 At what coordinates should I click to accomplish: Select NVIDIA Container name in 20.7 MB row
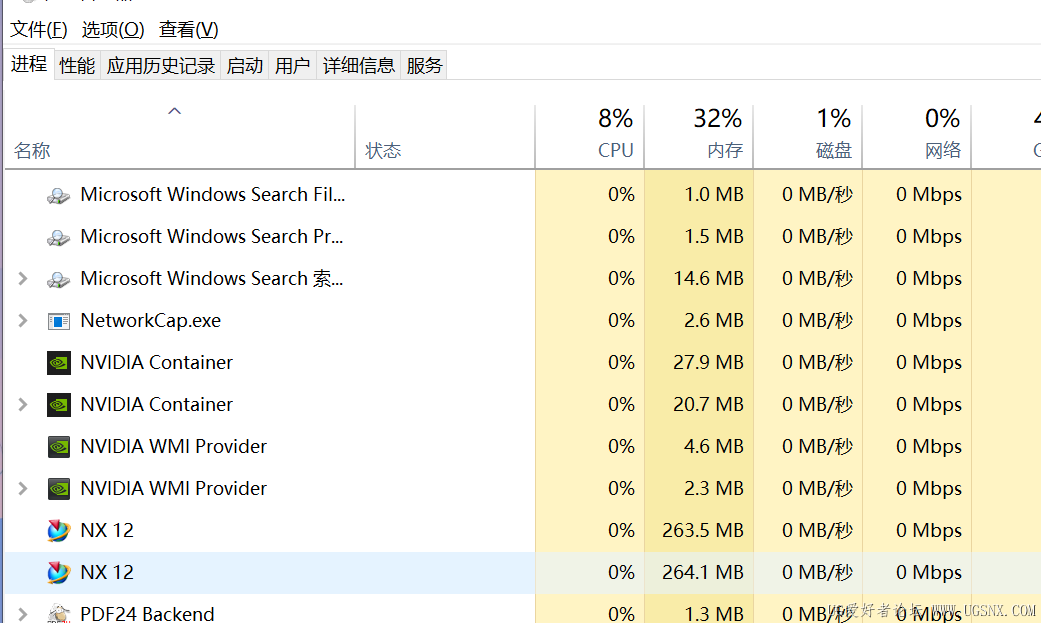[157, 404]
